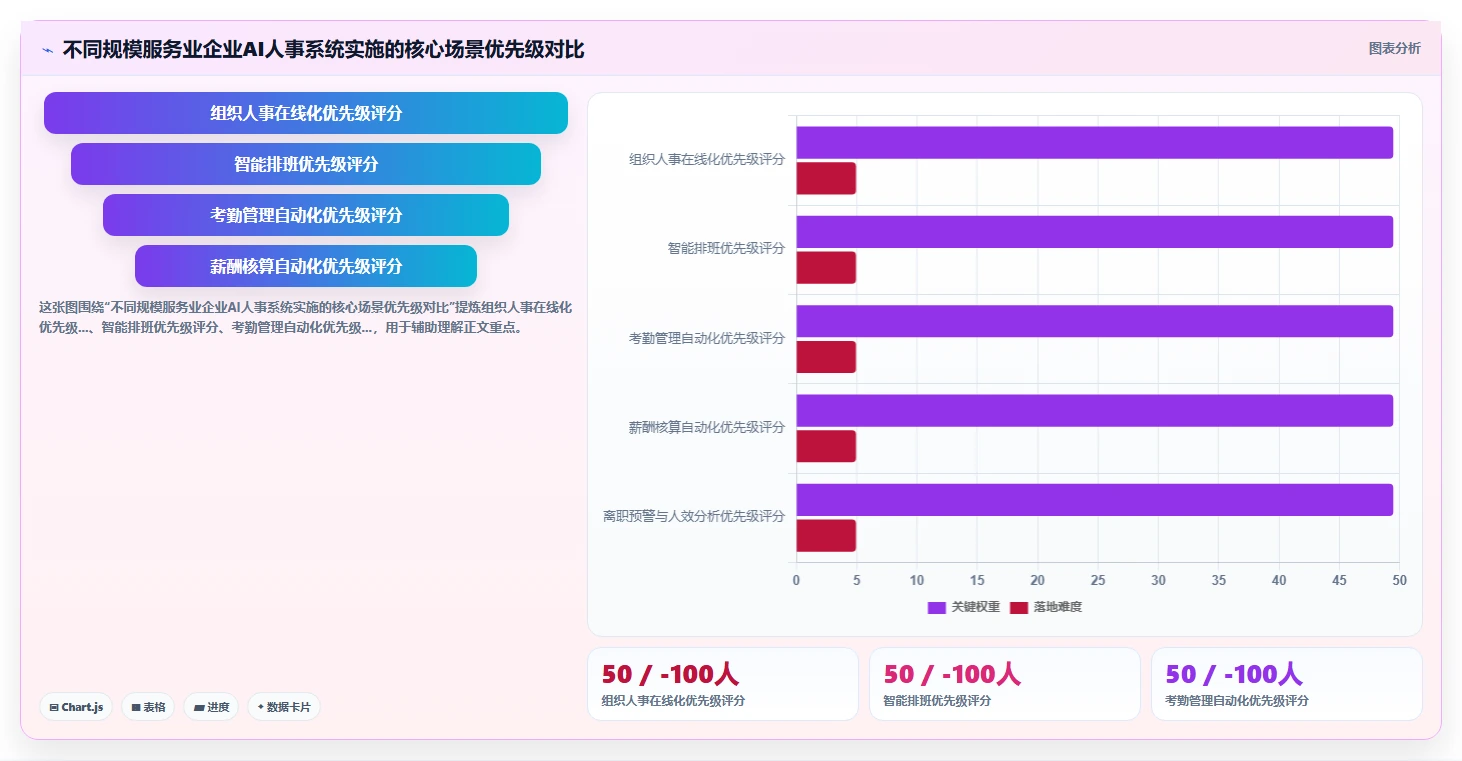
Task: Click red bar for 智能排班优先级评分
Action: pos(826,268)
